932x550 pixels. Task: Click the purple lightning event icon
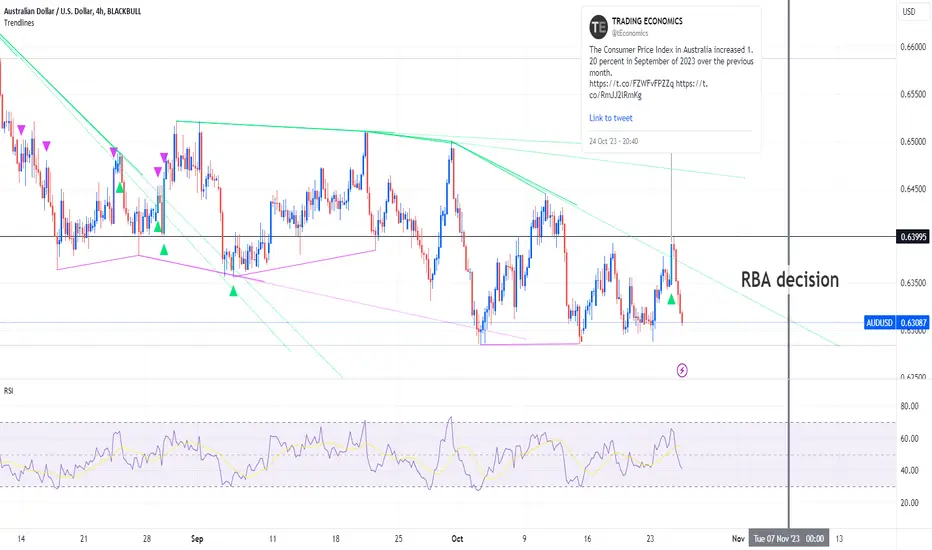coord(682,370)
